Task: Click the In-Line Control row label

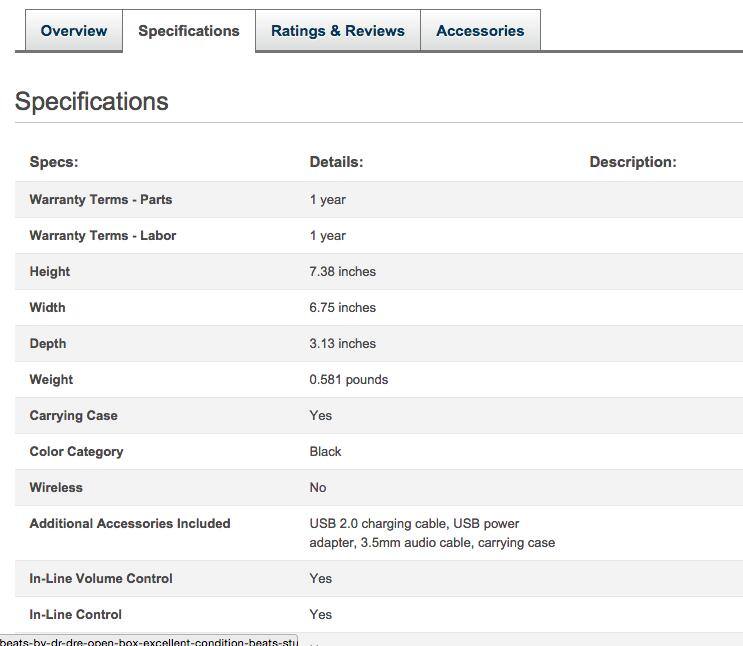Action: click(x=76, y=615)
